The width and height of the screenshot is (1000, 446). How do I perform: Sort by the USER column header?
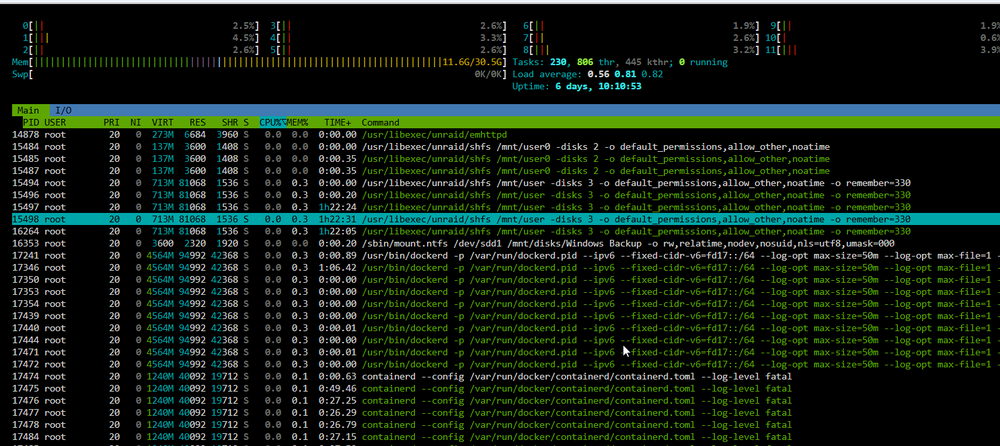55,123
